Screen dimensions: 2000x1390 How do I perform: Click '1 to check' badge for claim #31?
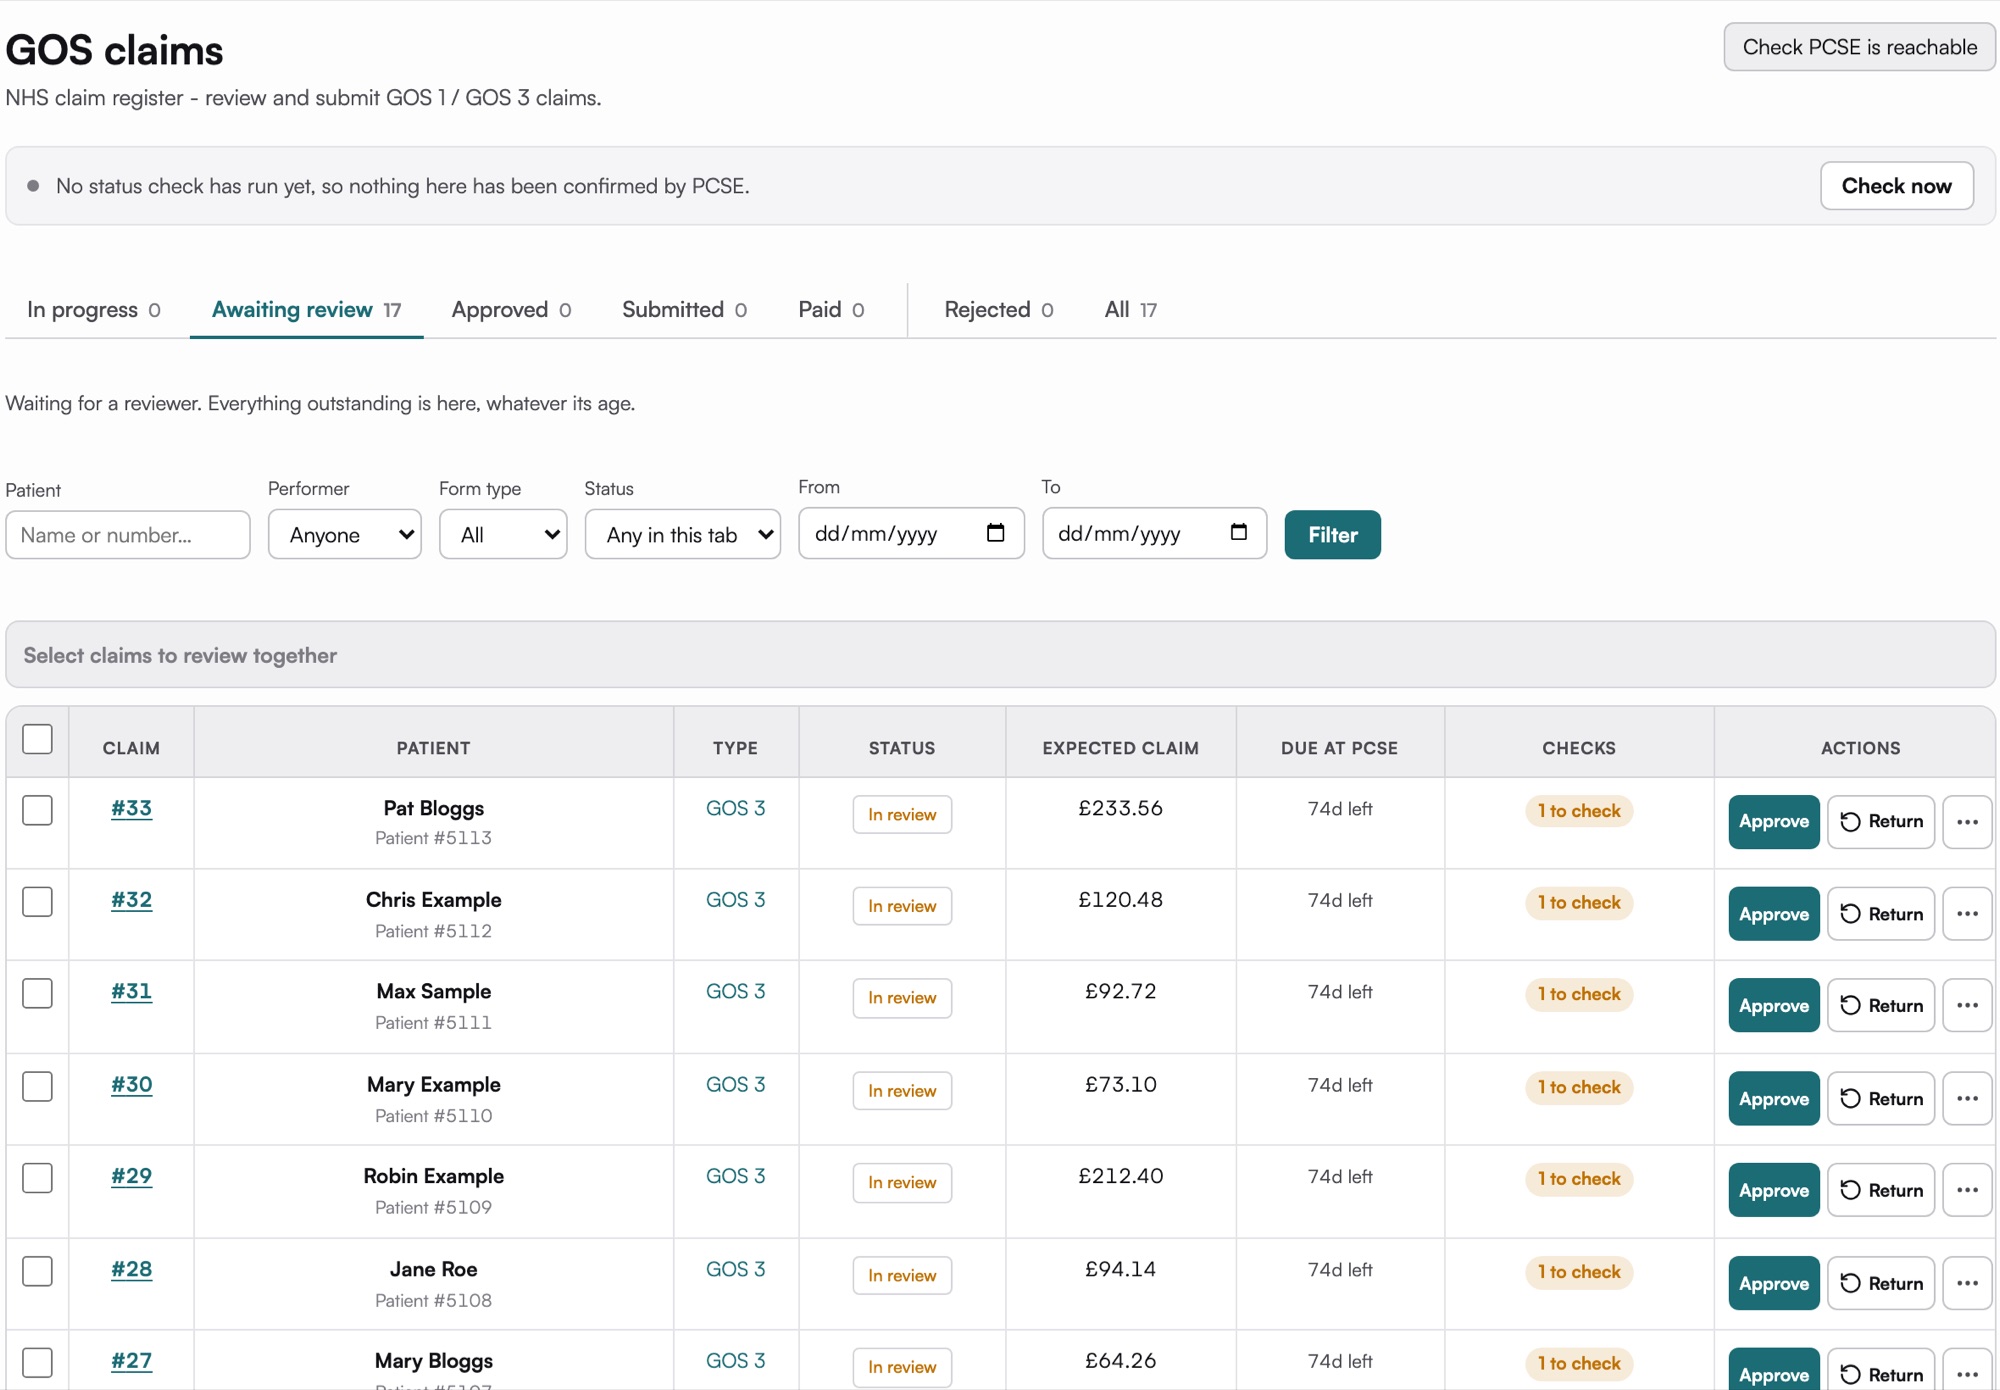(x=1578, y=994)
